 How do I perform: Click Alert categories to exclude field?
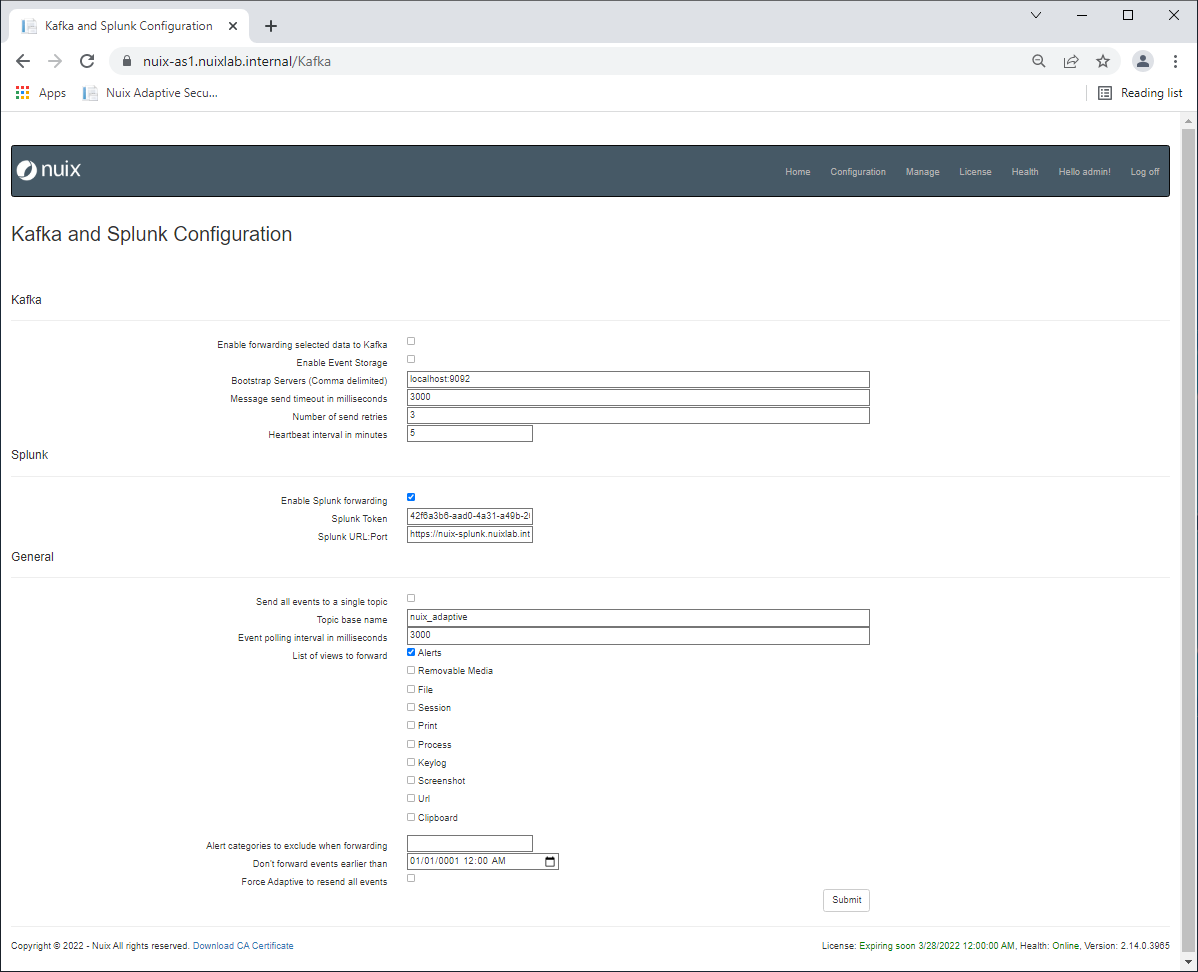tap(470, 844)
